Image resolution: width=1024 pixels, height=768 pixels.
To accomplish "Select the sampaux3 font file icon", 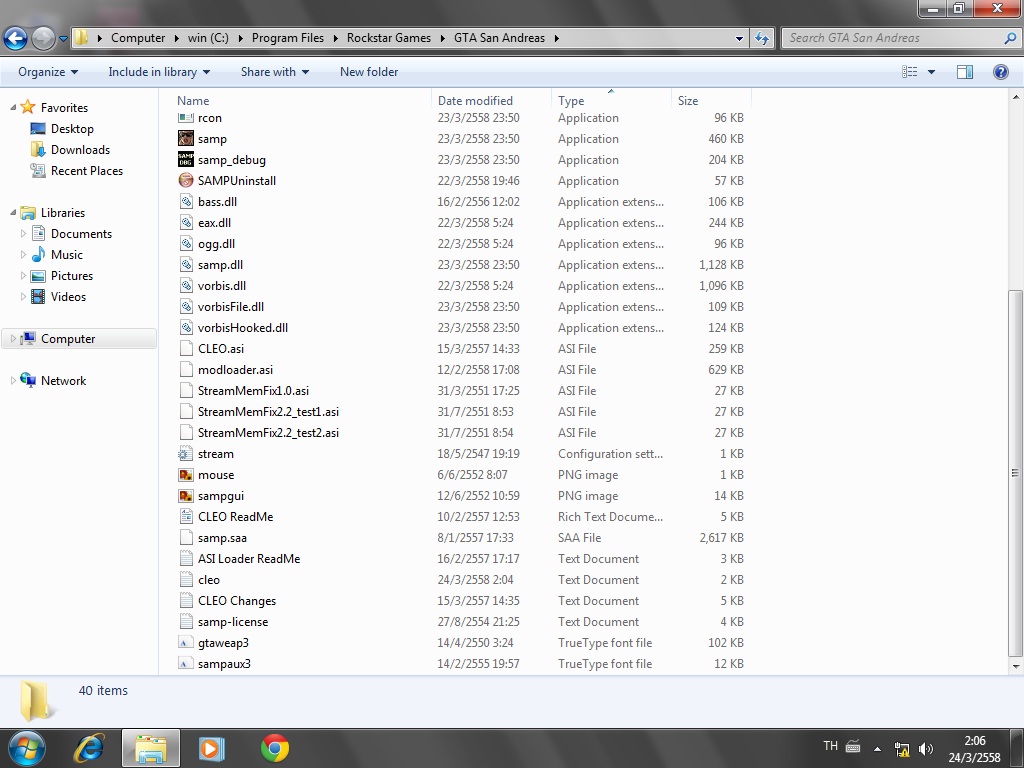I will point(185,664).
